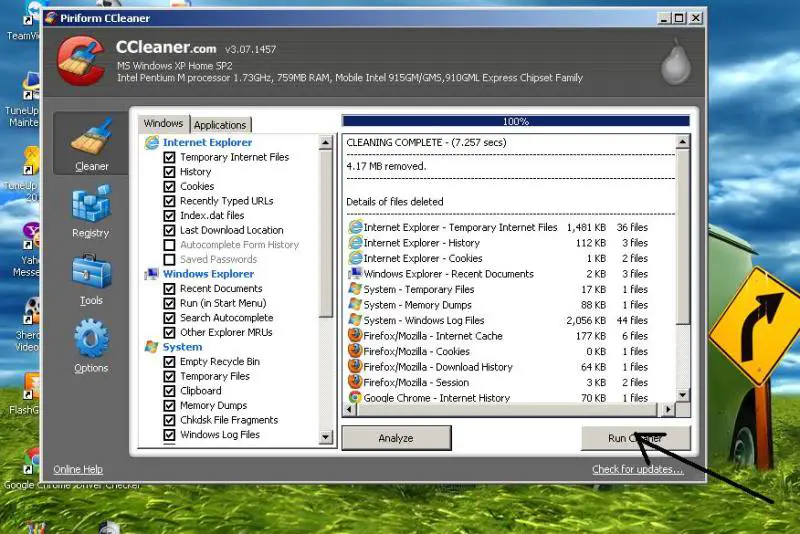
Task: Click the Internet Explorer category icon
Action: (x=152, y=142)
